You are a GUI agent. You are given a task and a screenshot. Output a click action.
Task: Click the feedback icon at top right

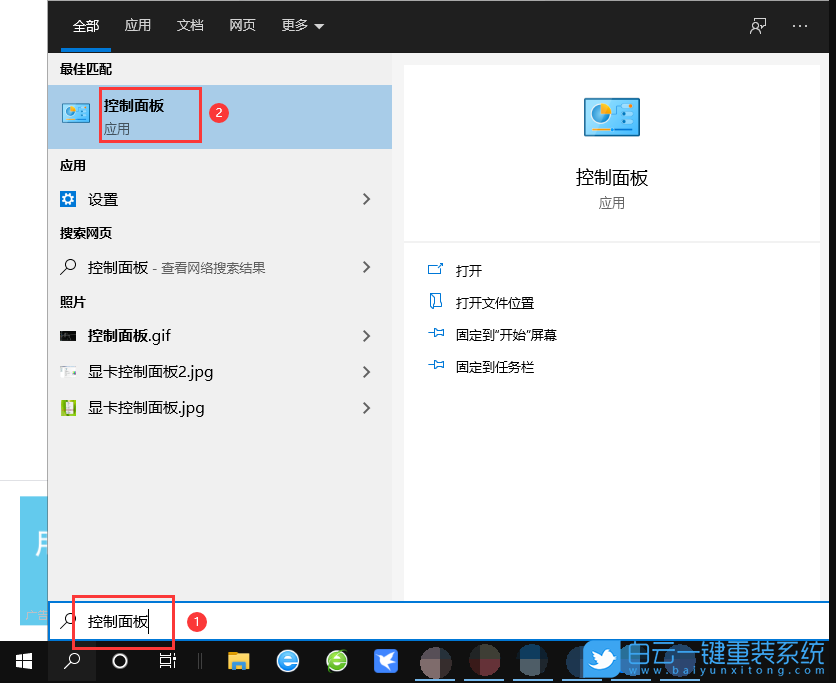(x=757, y=26)
